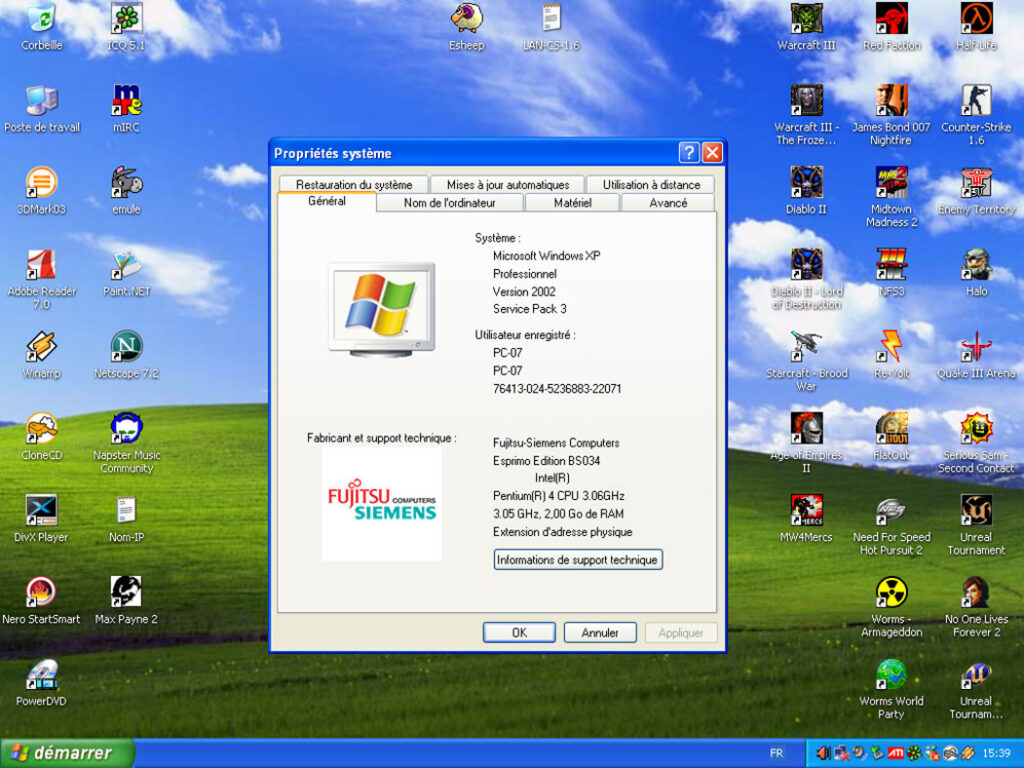Open the Matériel tab

click(x=572, y=203)
